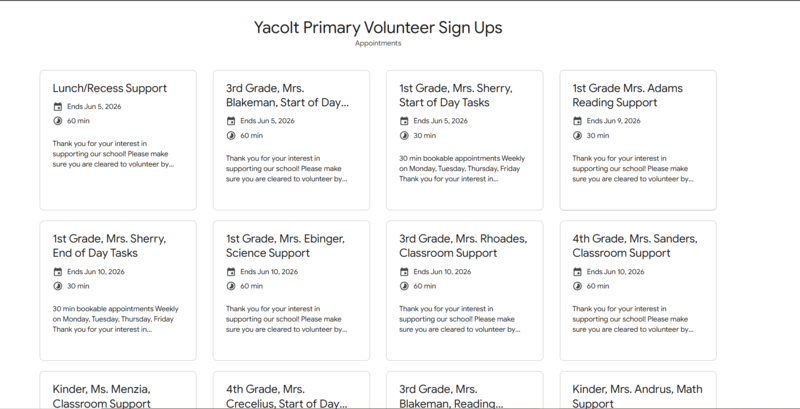Click calendar icon in Mrs. Ebinger Science Support card
This screenshot has height=409, width=800.
pos(231,271)
